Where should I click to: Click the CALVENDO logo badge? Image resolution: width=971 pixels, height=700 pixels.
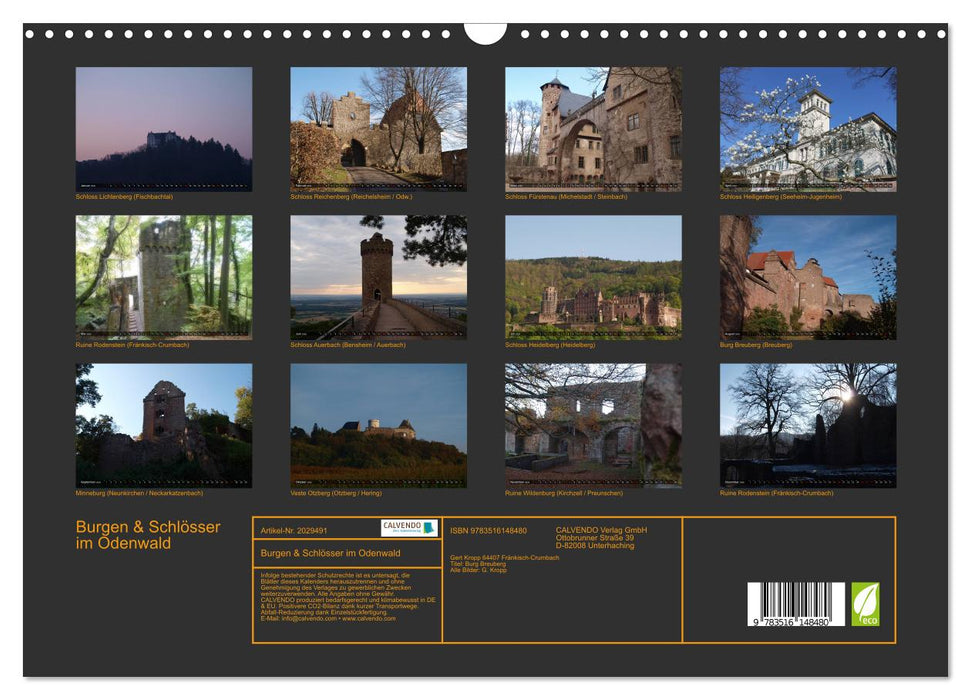tap(409, 528)
